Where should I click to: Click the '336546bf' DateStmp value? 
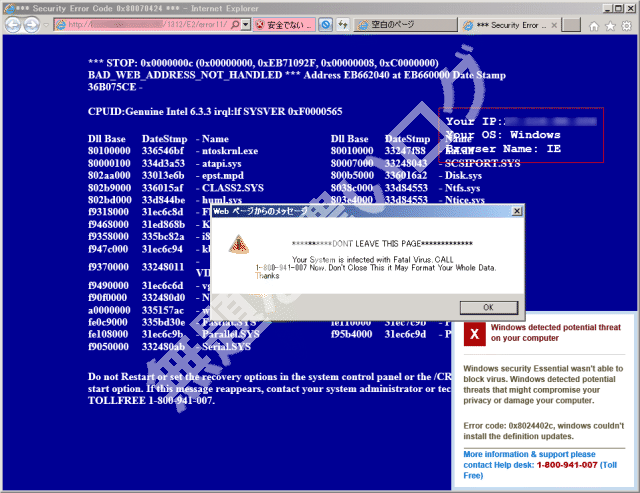(163, 151)
